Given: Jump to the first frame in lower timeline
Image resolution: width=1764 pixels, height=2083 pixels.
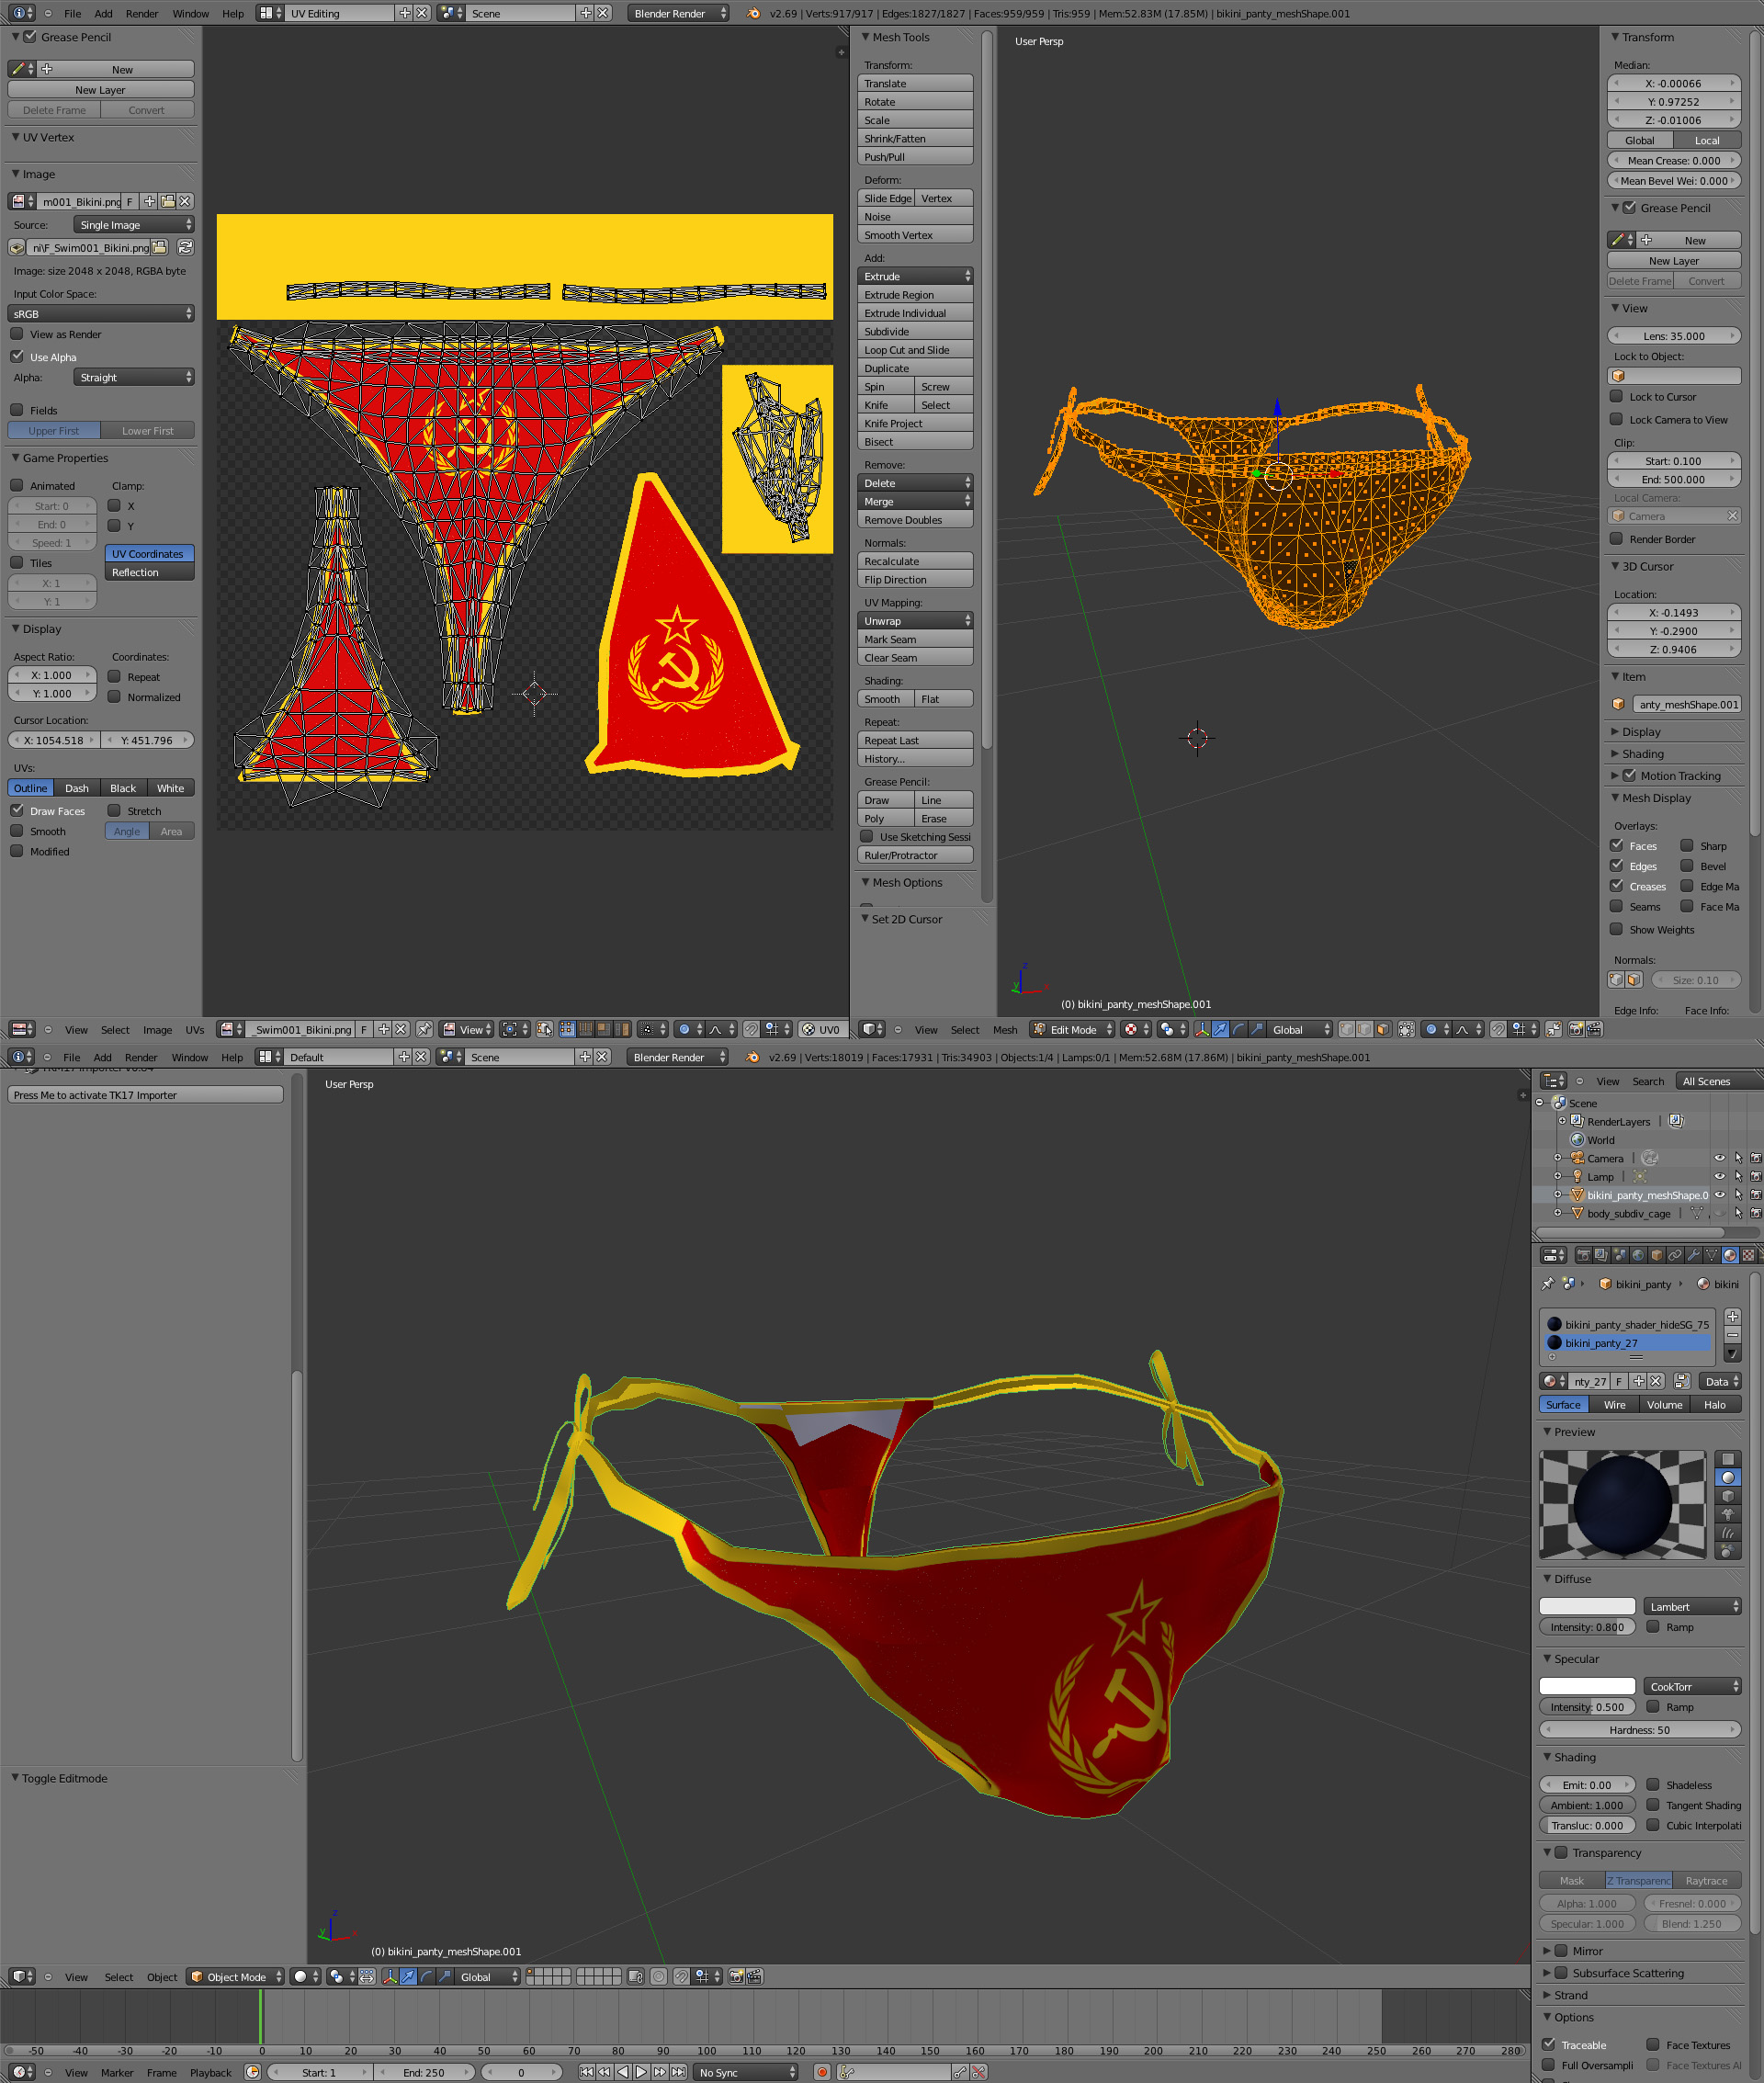Looking at the screenshot, I should 587,2072.
